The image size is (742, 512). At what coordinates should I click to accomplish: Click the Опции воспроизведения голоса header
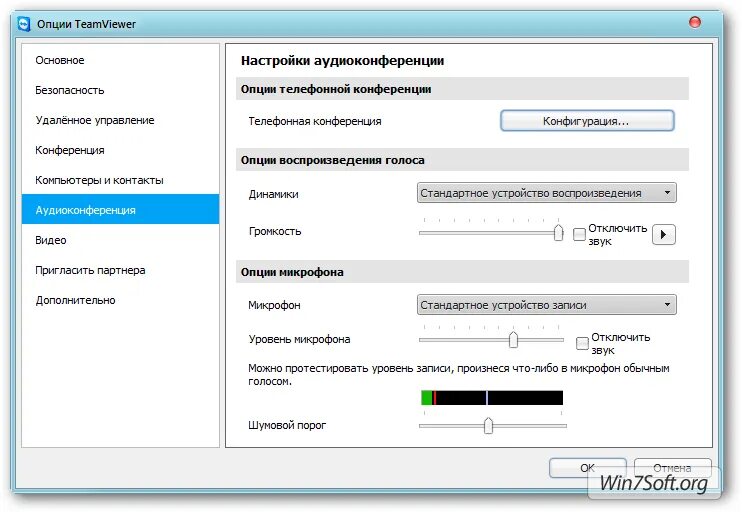(x=462, y=160)
